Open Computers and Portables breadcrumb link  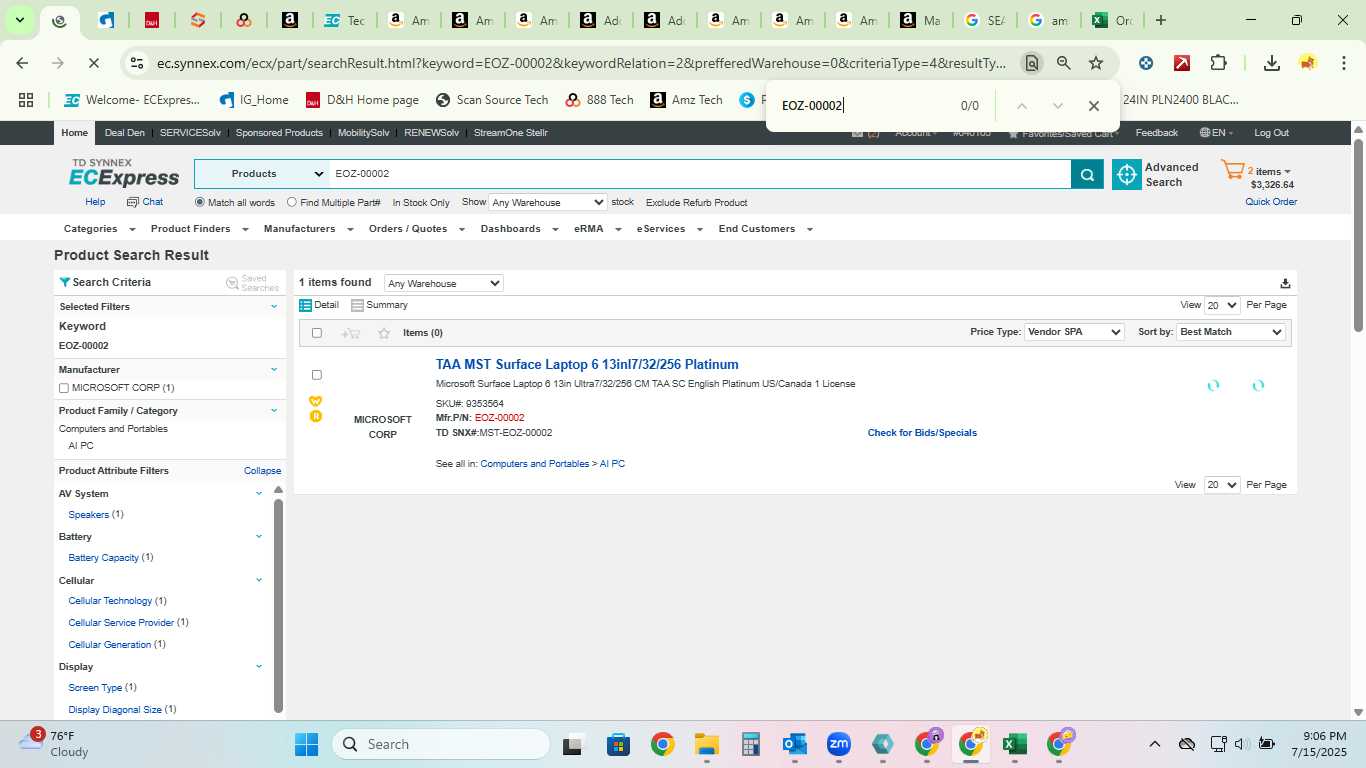tap(535, 464)
